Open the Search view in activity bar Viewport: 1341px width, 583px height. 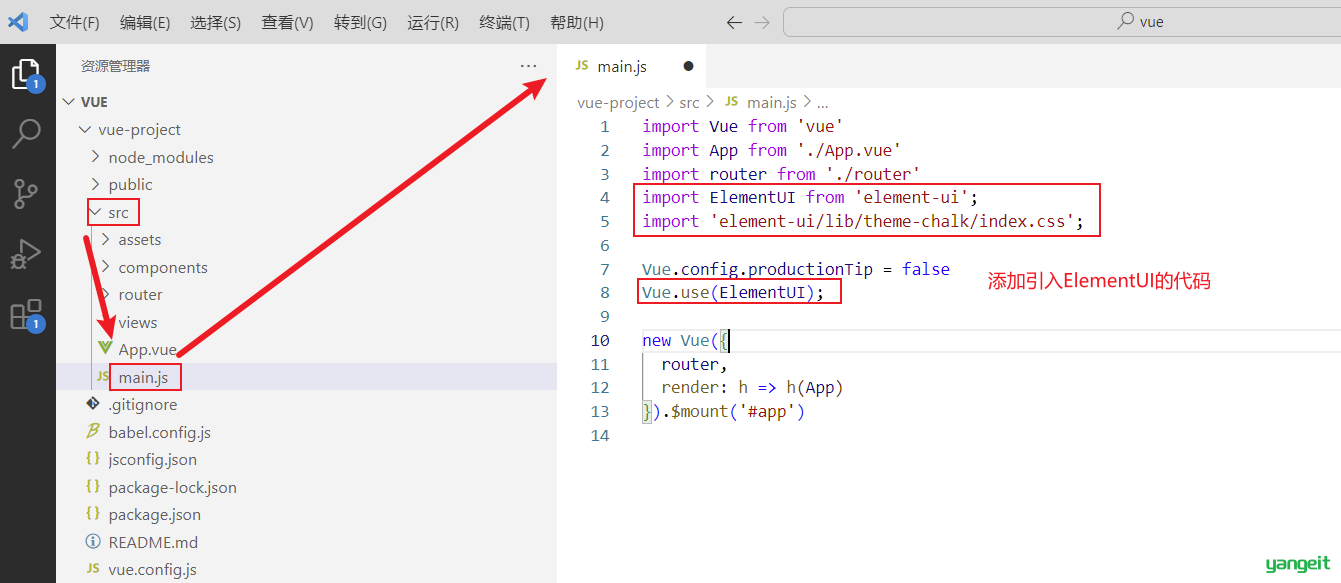pos(26,133)
